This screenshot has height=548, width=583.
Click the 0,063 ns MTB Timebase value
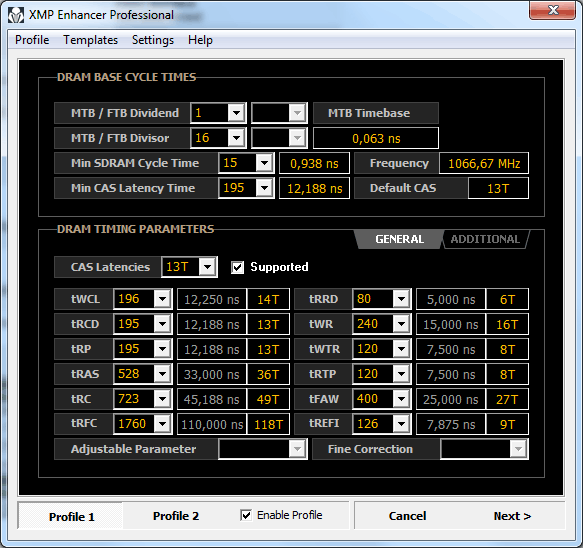(x=376, y=138)
